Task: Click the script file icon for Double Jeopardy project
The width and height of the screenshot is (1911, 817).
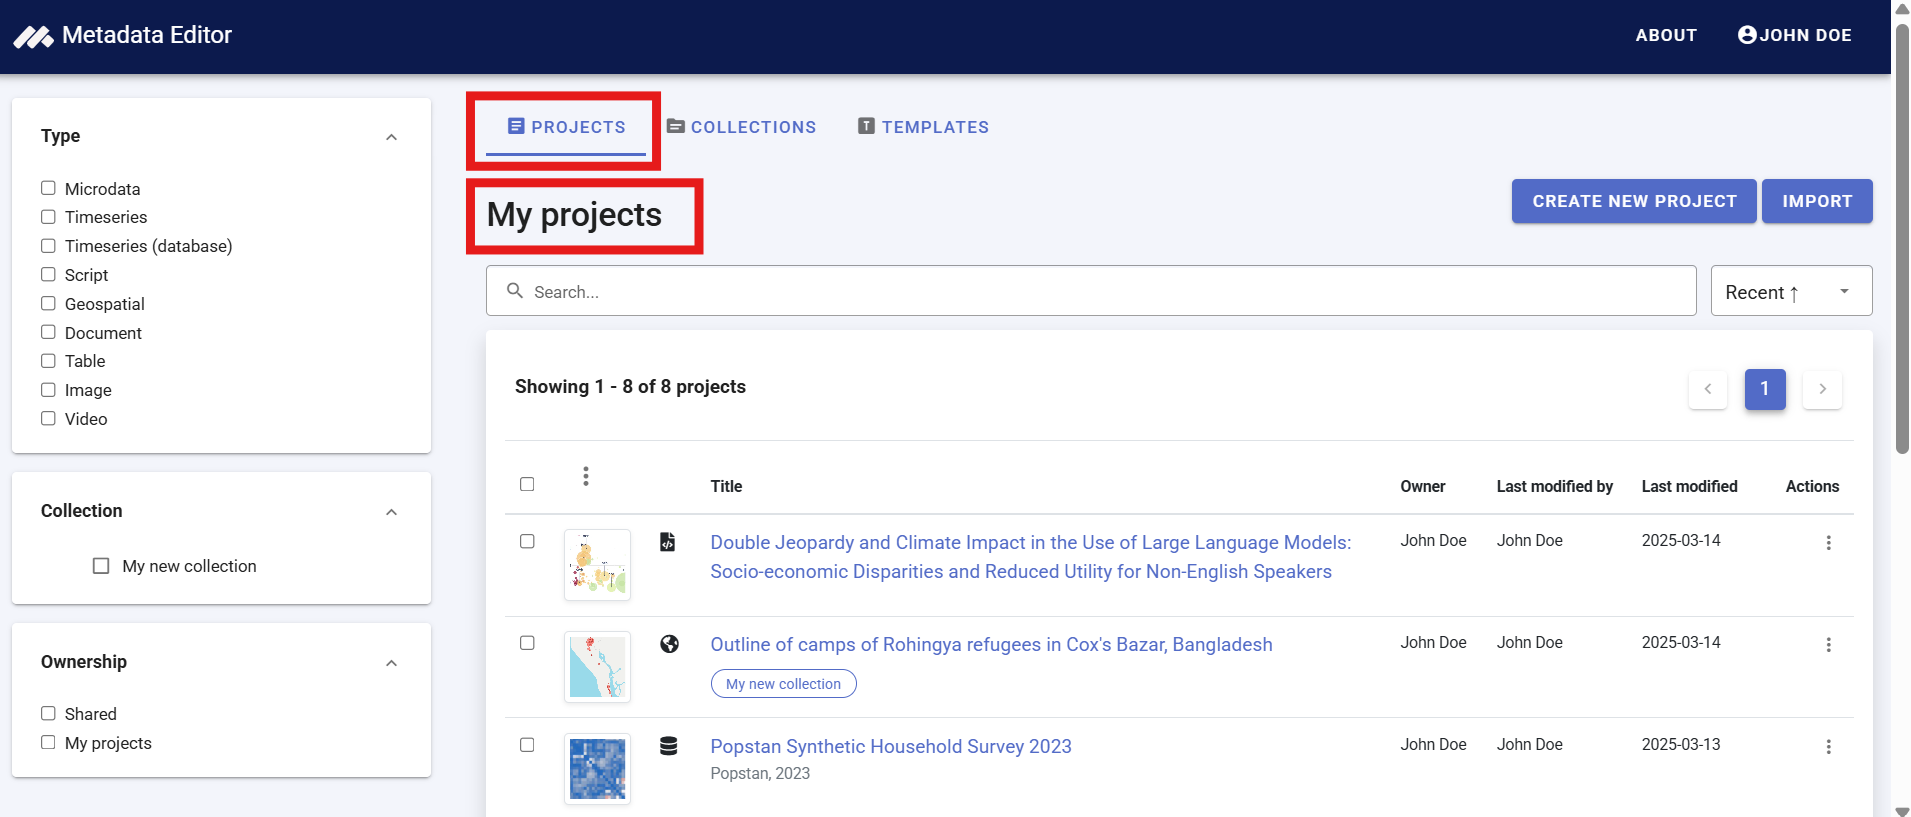Action: (668, 542)
